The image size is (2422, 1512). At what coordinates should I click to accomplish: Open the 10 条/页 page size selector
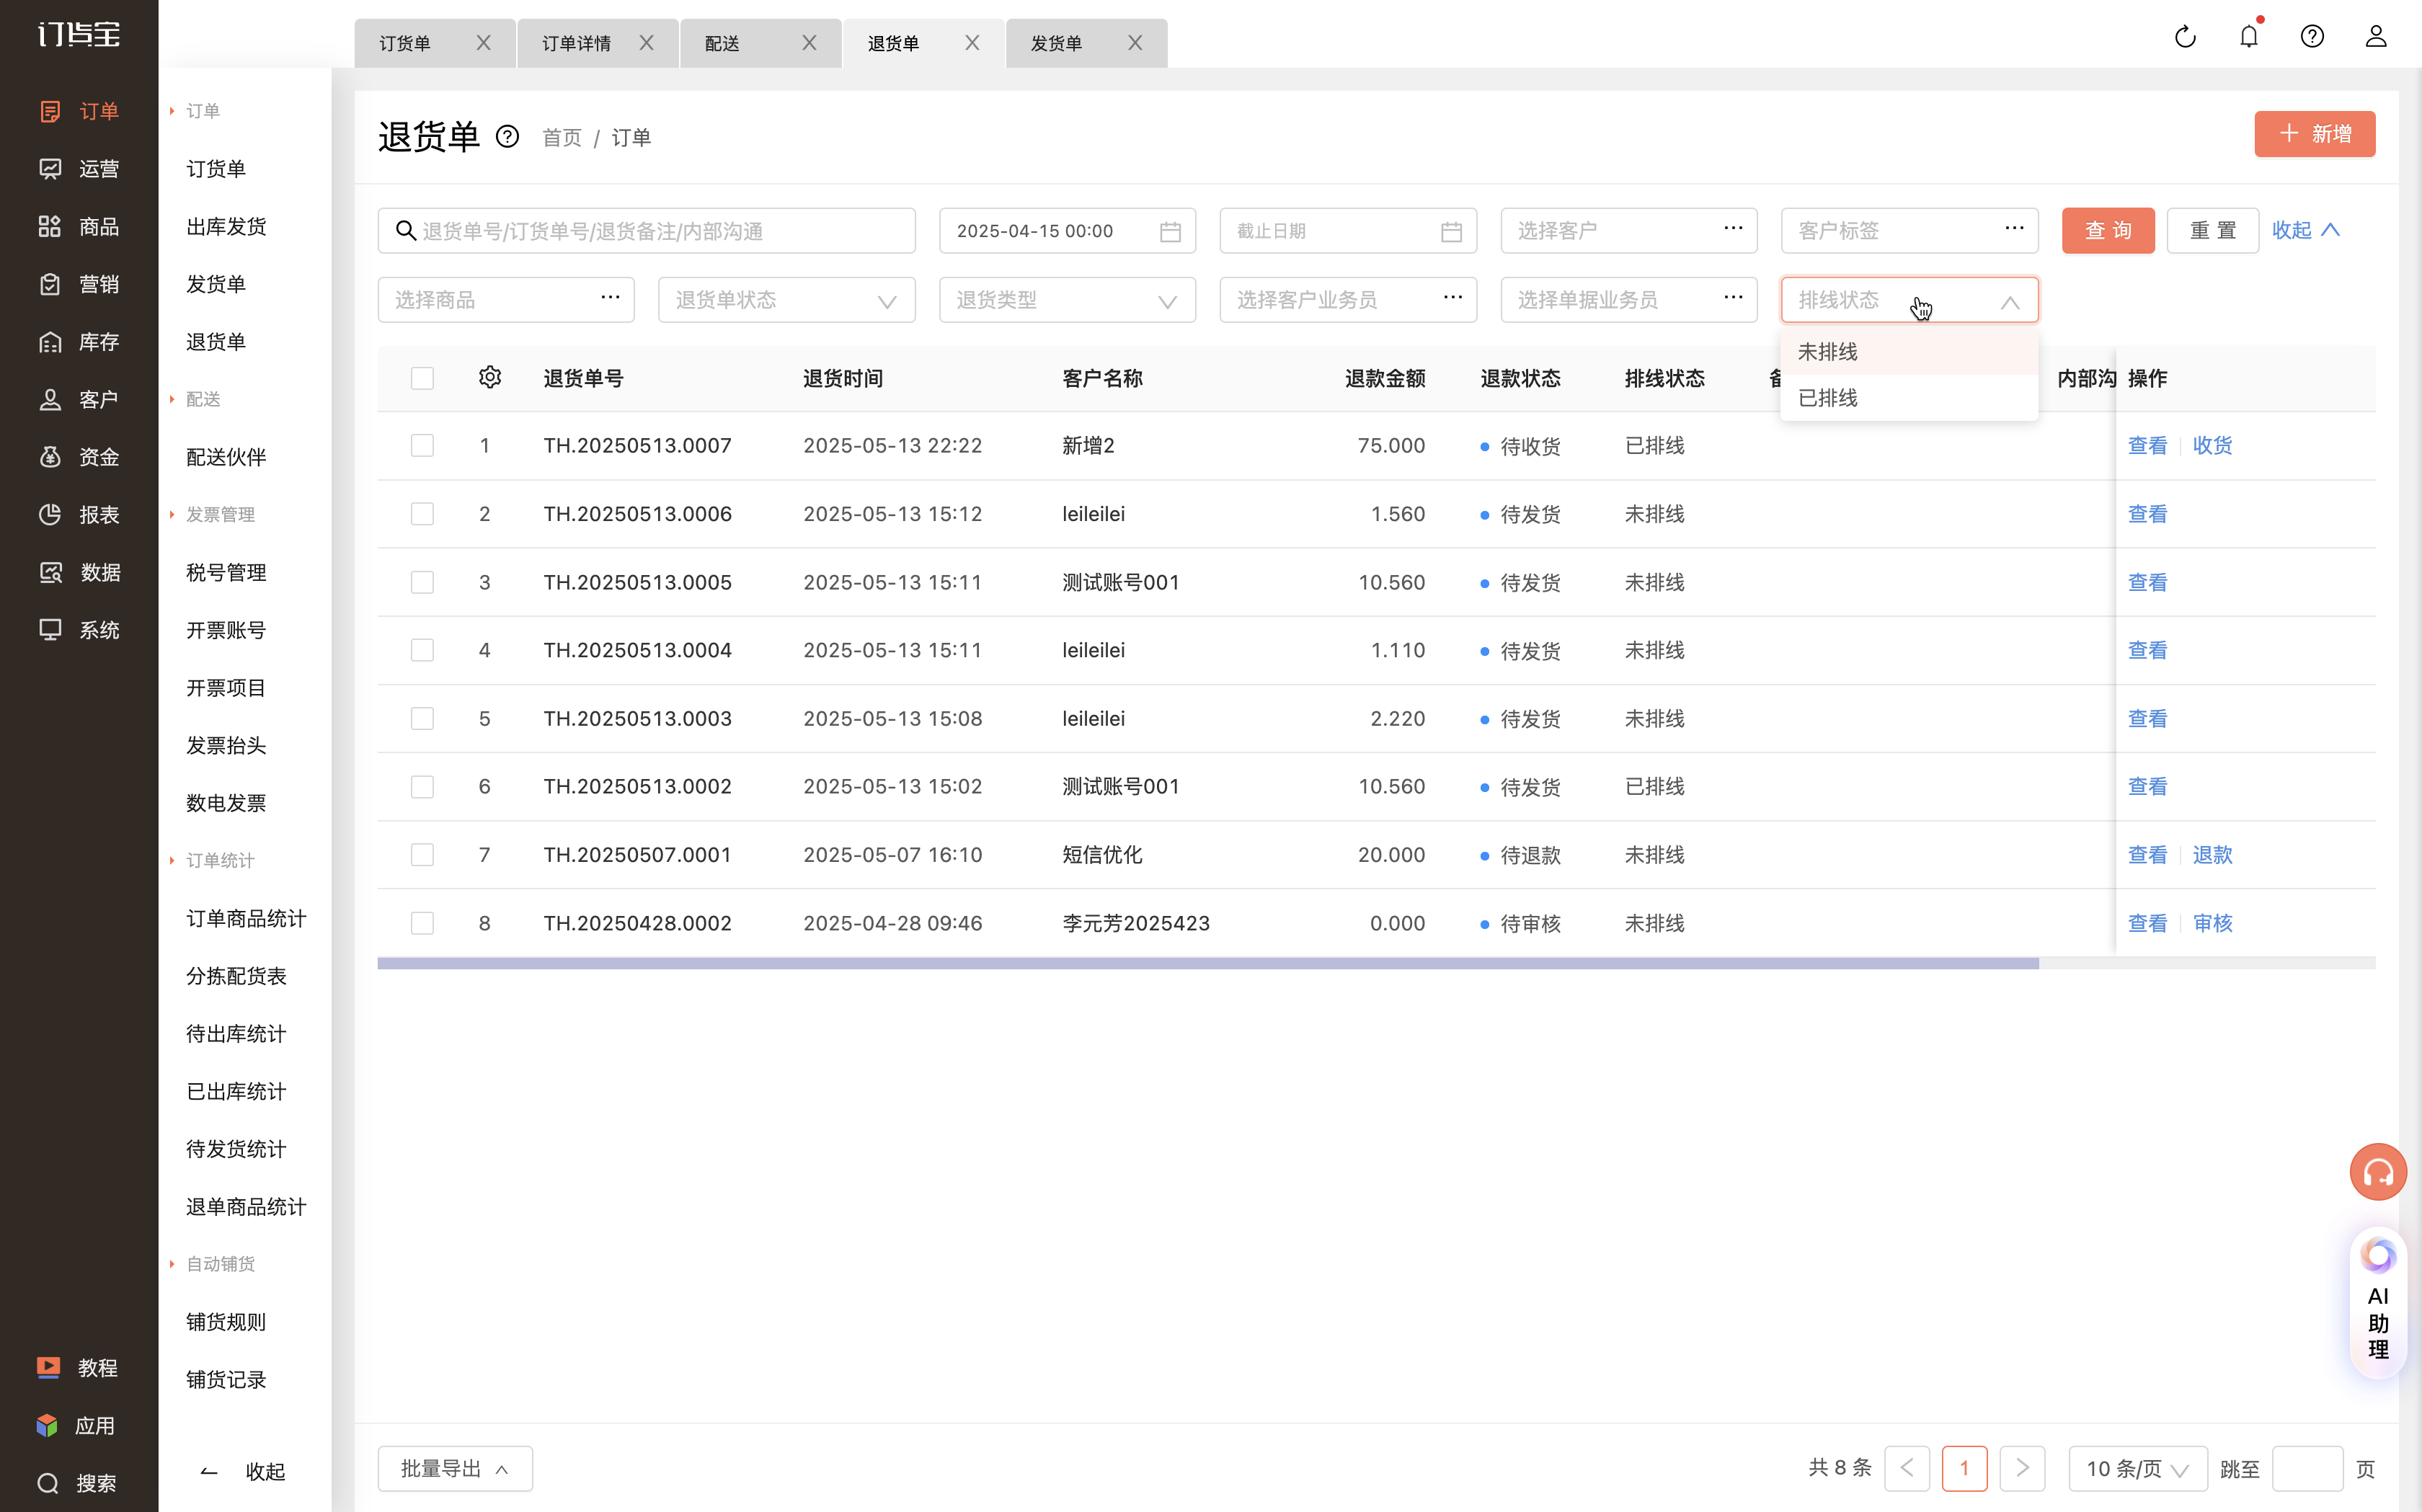coord(2137,1469)
